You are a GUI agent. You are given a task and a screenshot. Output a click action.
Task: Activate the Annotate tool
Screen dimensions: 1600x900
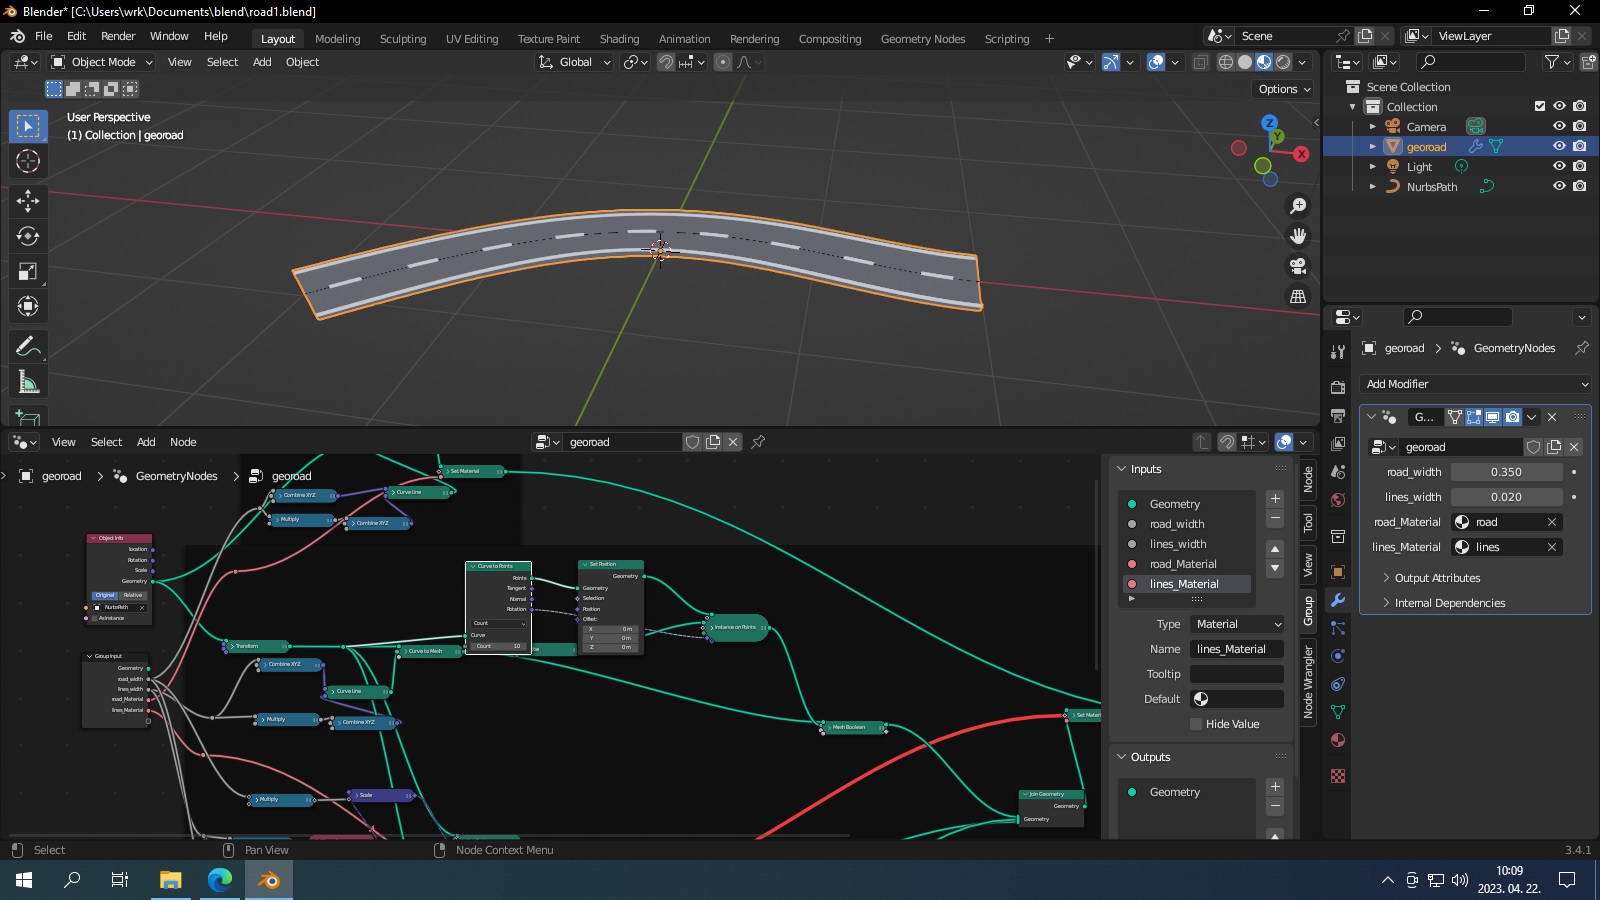28,347
